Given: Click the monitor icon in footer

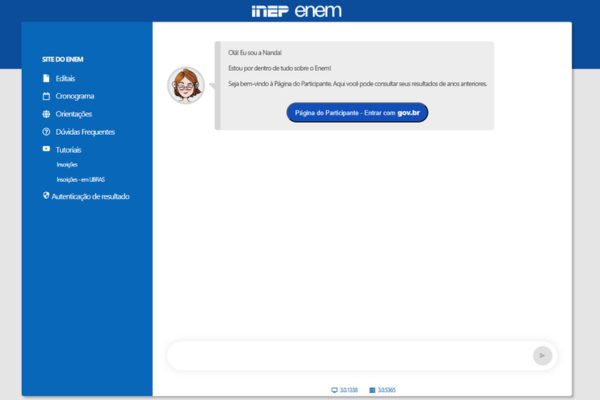Looking at the screenshot, I should [x=334, y=390].
